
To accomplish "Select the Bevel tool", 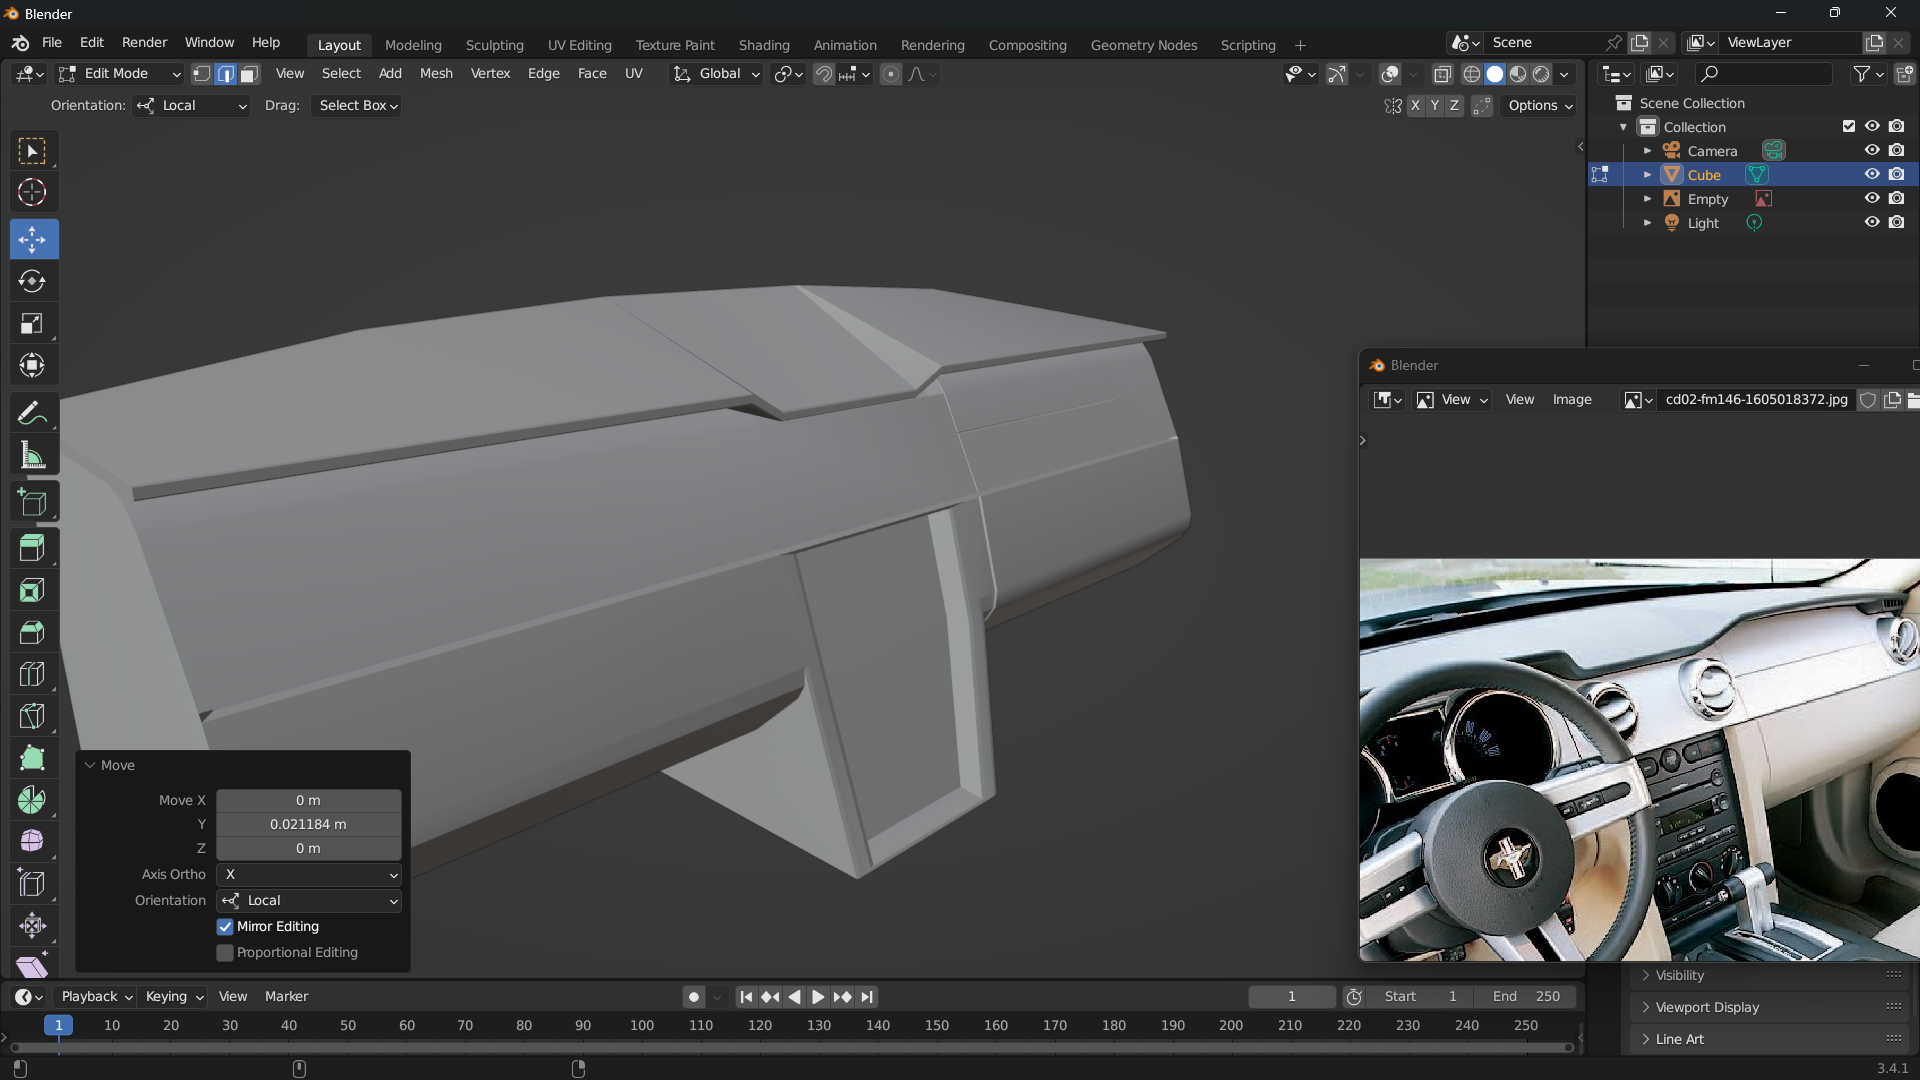I will 32,632.
